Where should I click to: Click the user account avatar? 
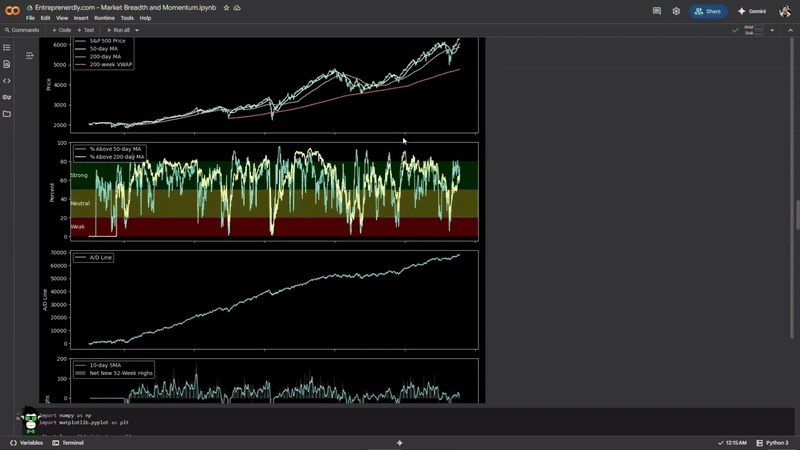point(785,11)
